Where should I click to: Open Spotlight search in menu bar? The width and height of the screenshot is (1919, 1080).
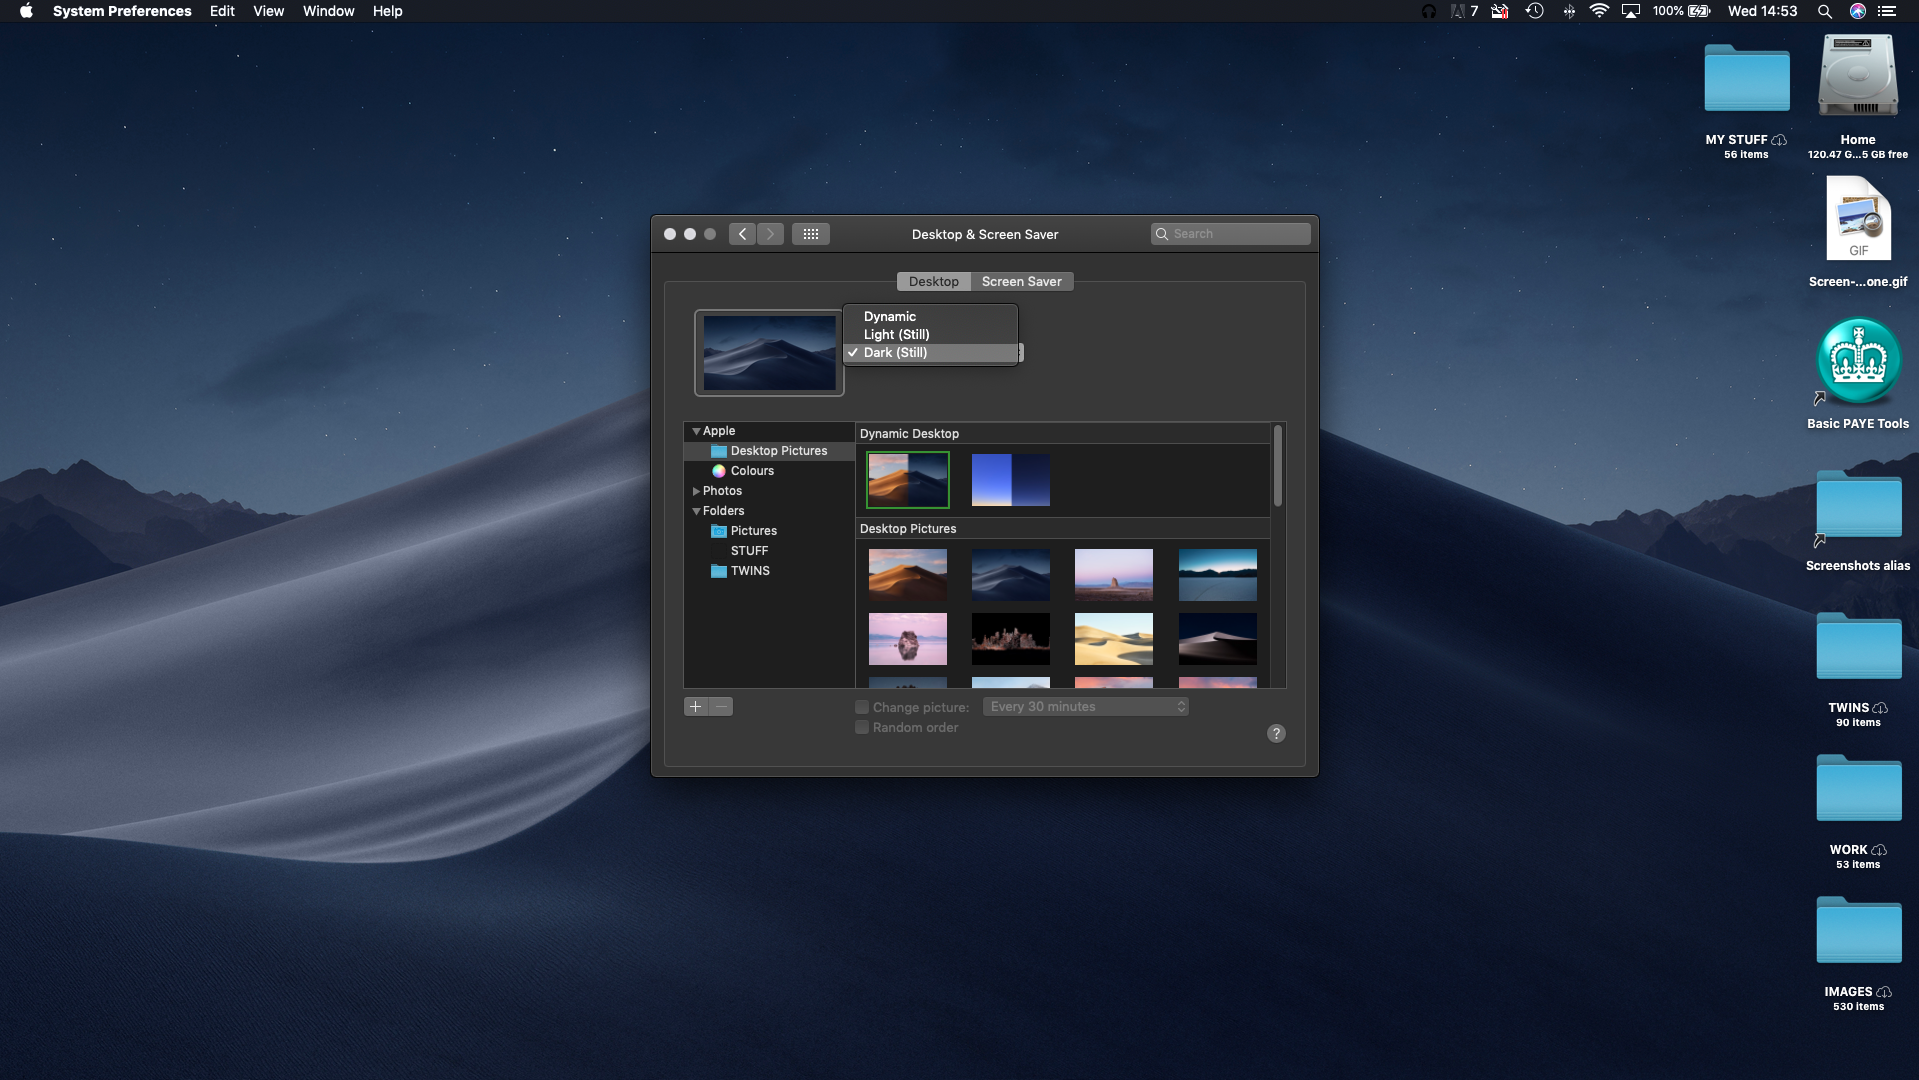tap(1824, 11)
